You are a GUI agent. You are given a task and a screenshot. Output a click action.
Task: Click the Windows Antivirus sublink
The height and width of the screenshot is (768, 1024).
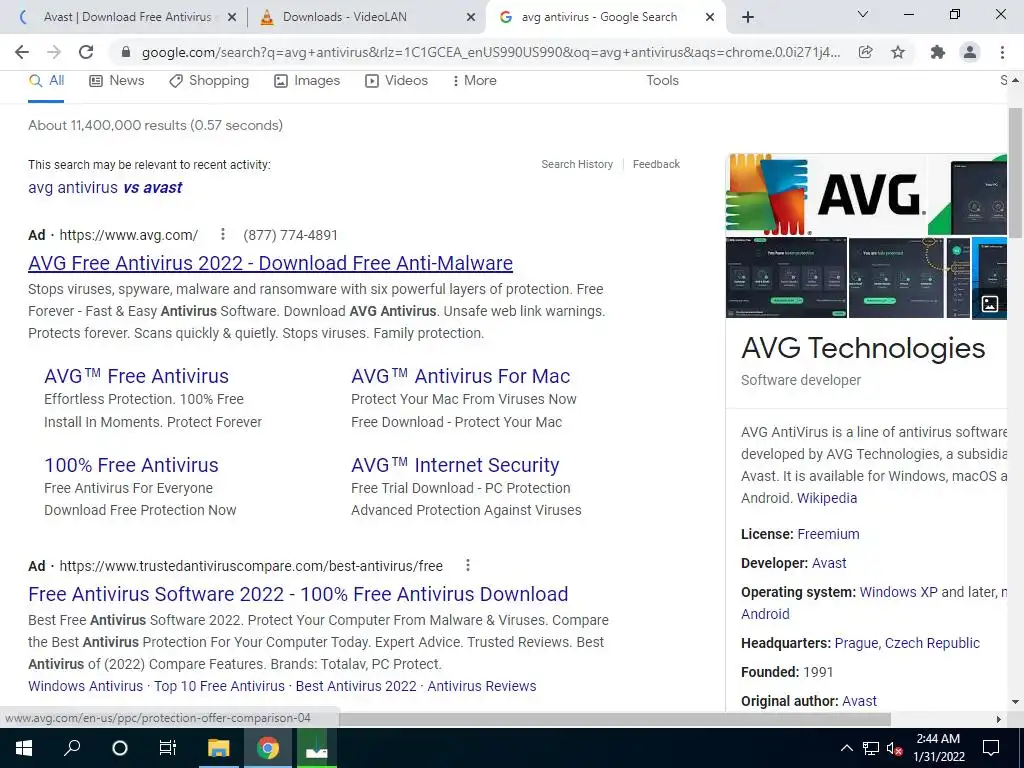point(86,686)
